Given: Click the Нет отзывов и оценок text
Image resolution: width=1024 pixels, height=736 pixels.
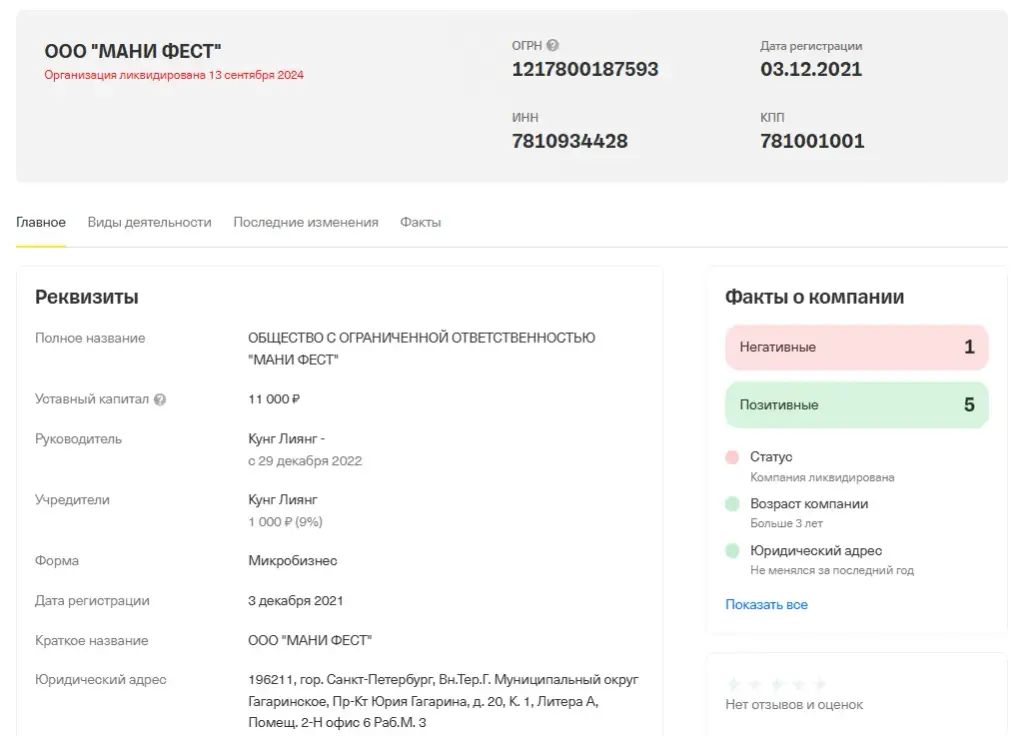Looking at the screenshot, I should pos(794,705).
